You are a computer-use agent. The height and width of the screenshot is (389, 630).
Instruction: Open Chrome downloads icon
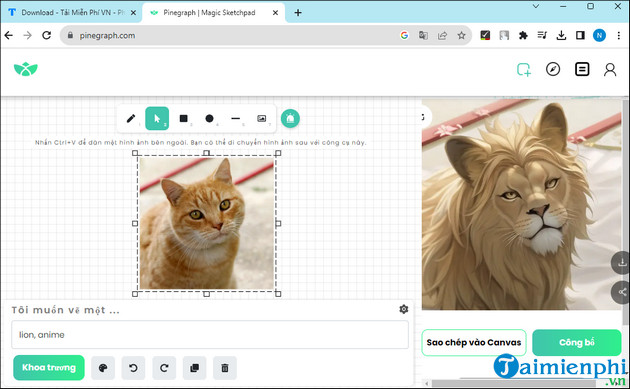tap(561, 35)
